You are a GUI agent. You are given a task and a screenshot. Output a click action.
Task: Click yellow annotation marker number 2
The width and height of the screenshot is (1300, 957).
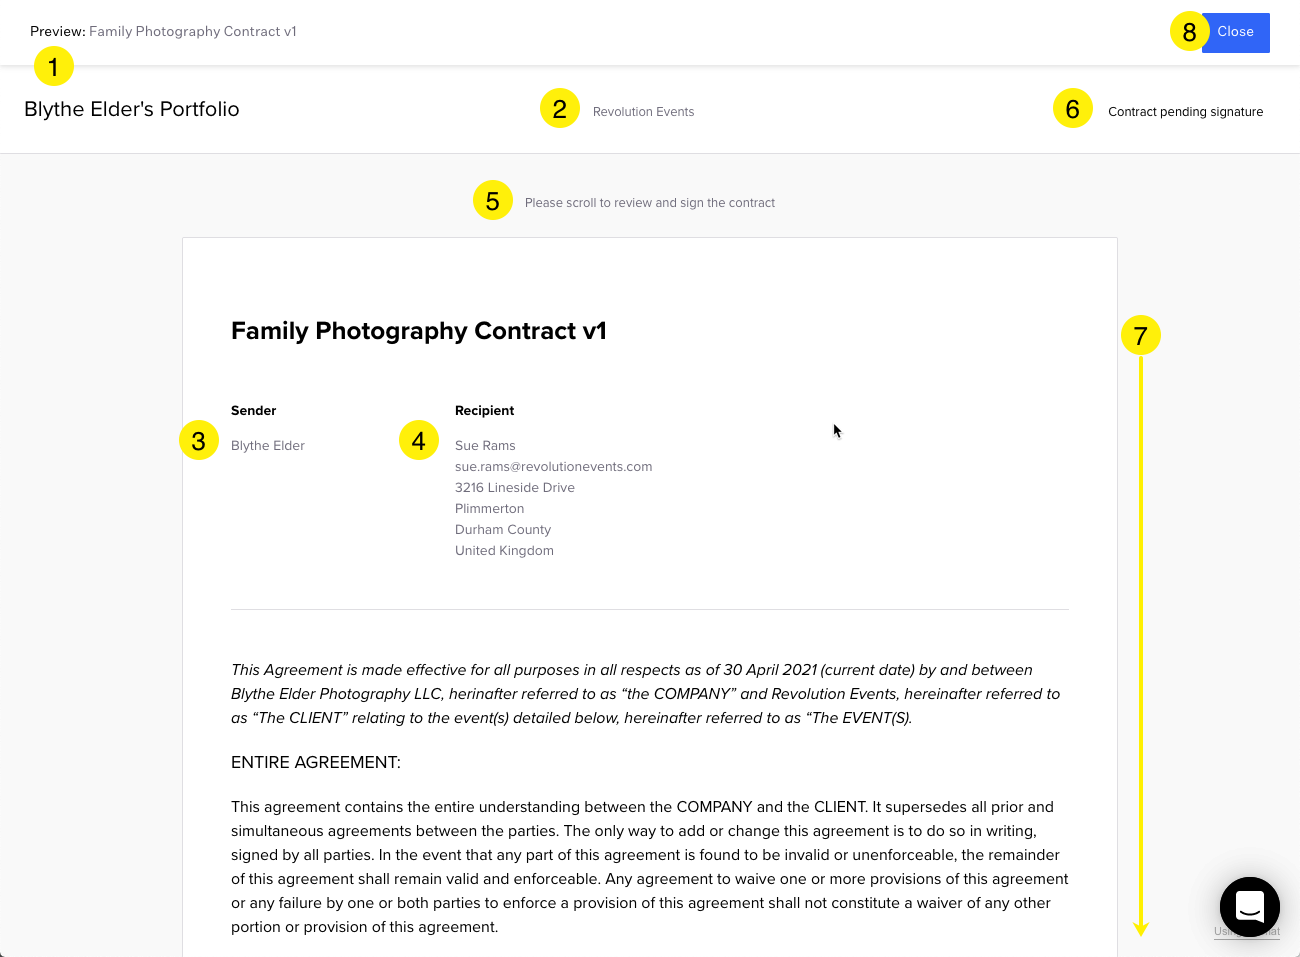pos(560,109)
